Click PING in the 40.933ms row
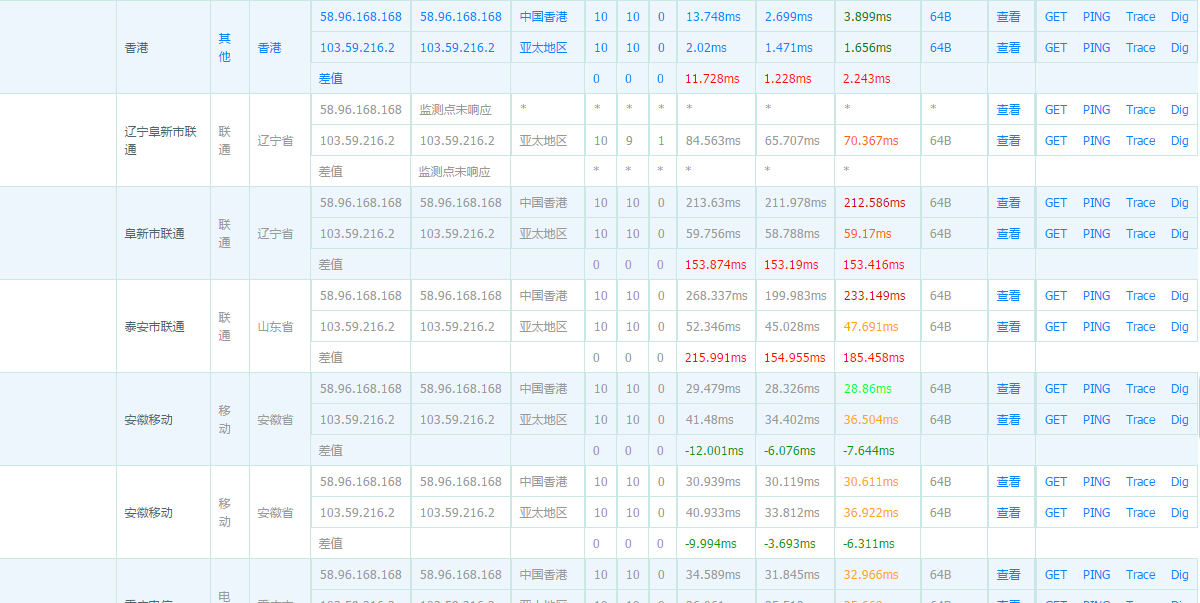The height and width of the screenshot is (603, 1200). (x=1096, y=513)
